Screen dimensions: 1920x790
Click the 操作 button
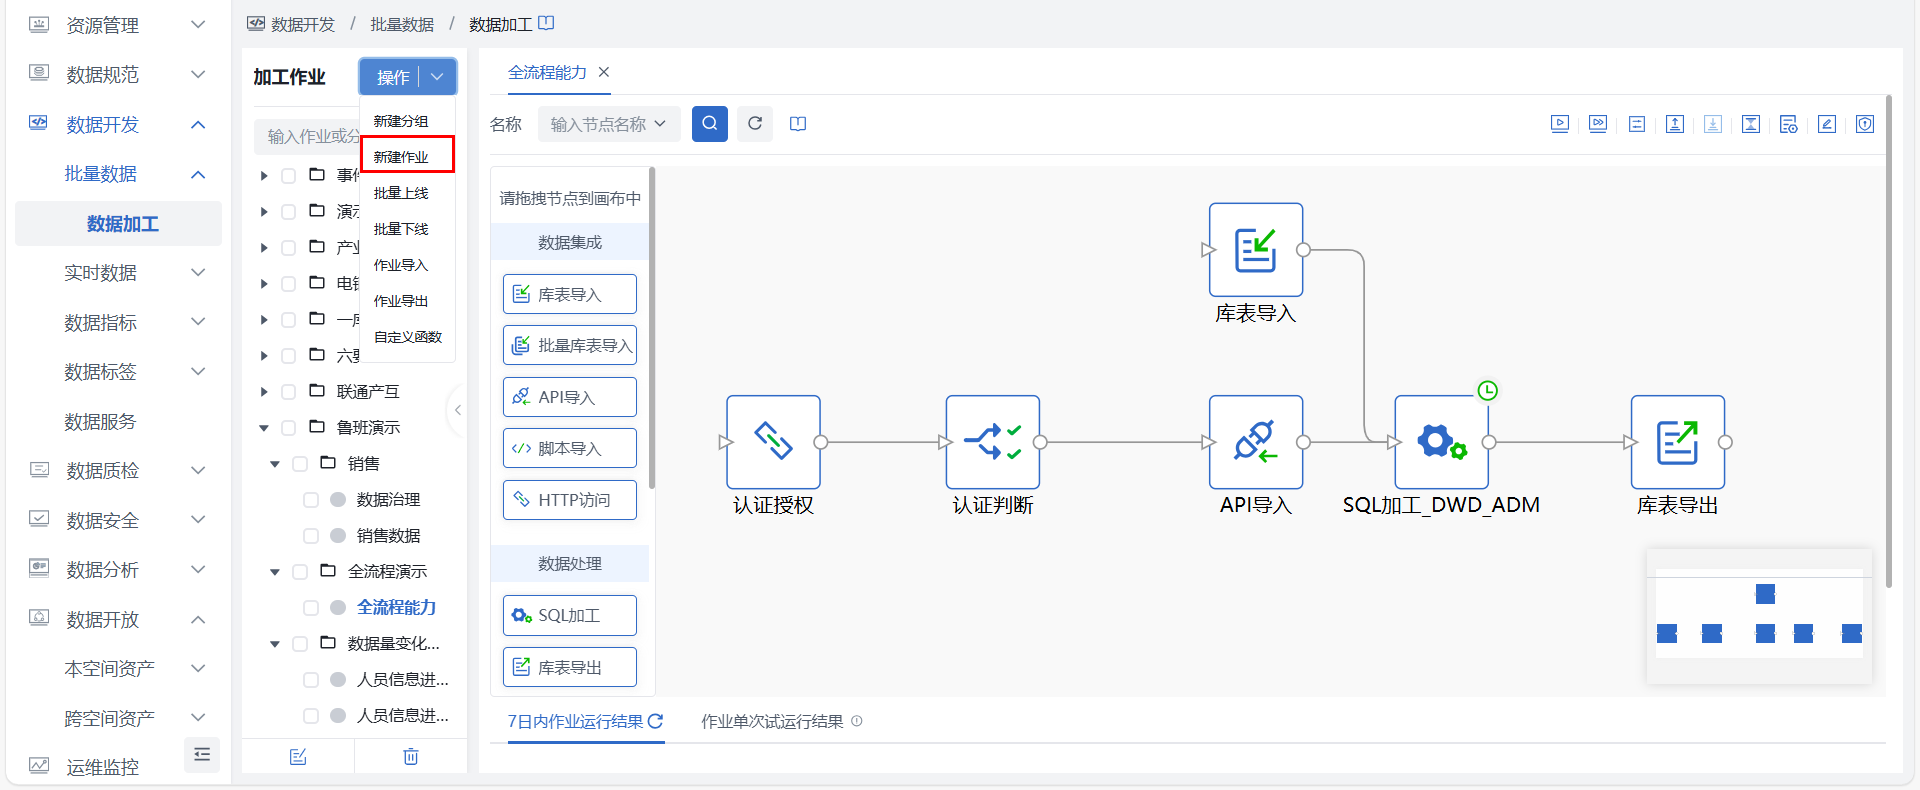393,77
